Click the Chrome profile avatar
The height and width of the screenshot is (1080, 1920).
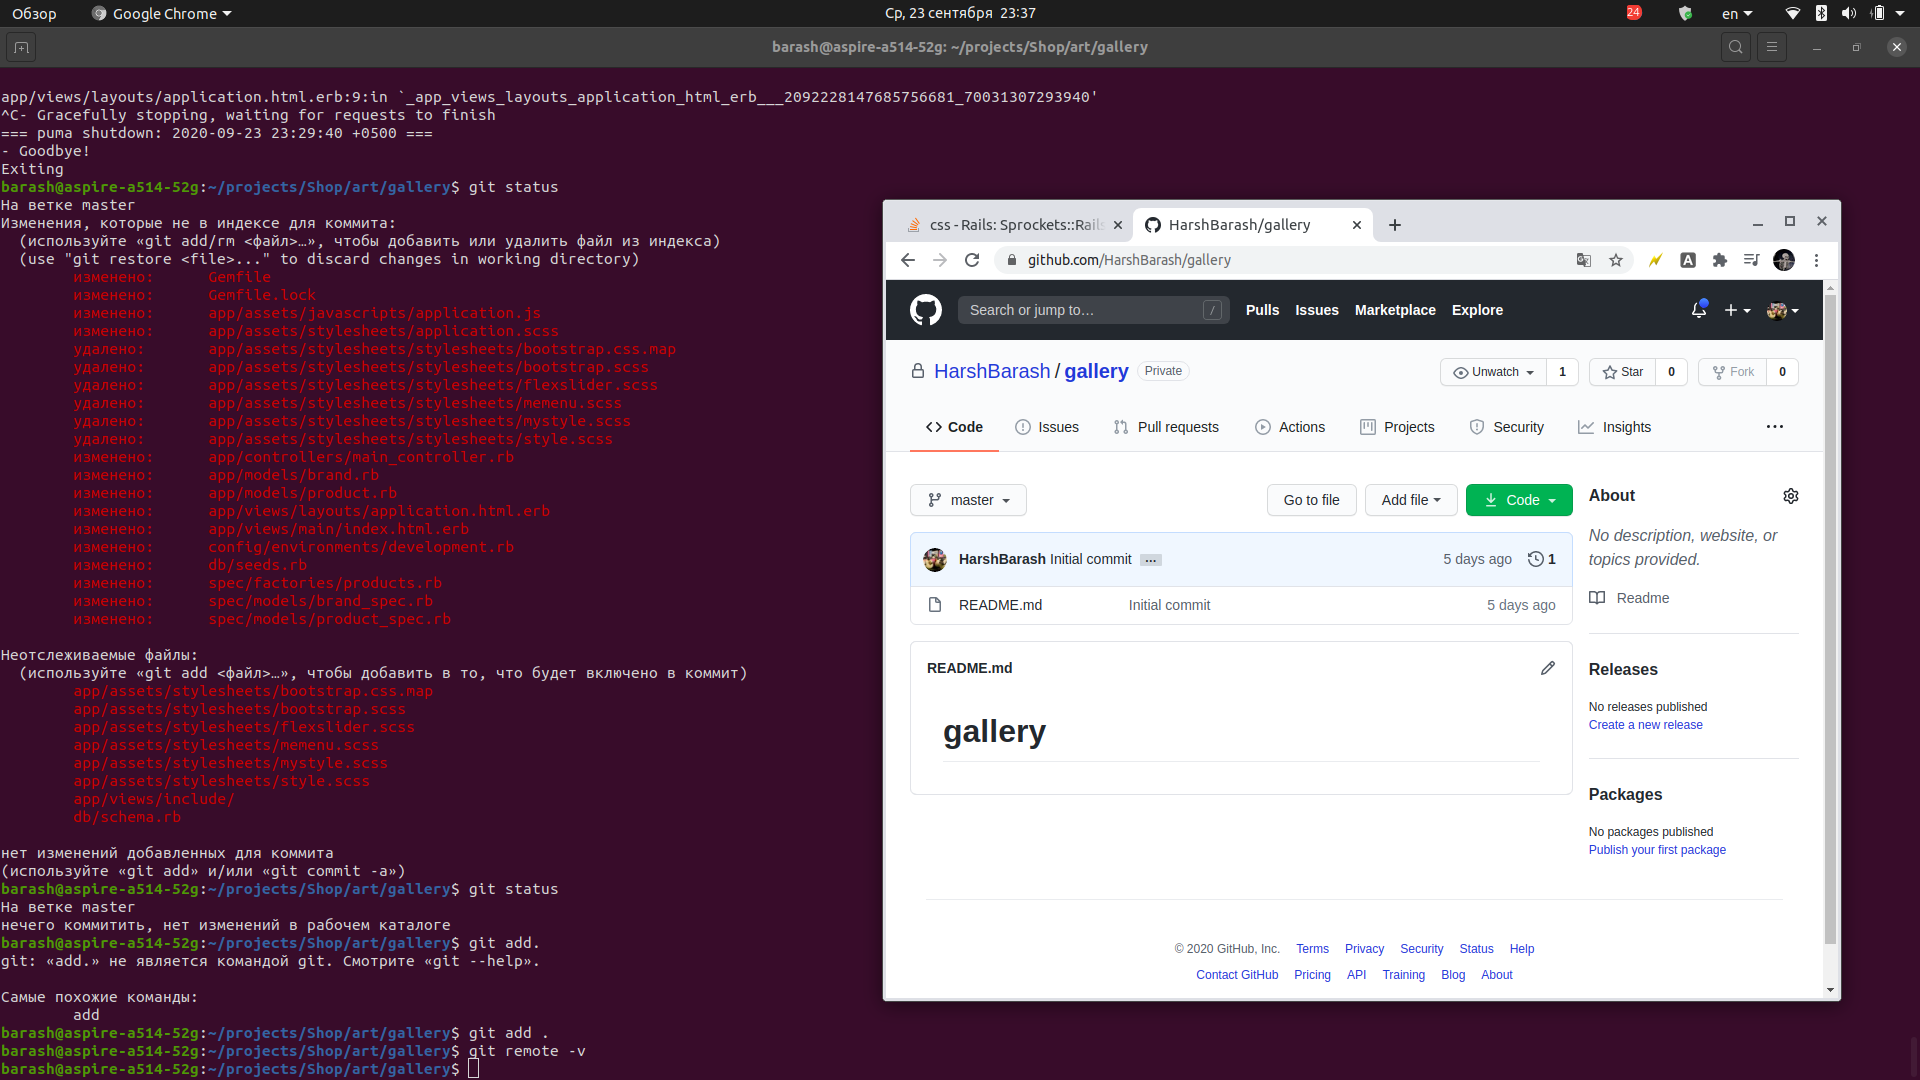tap(1783, 260)
